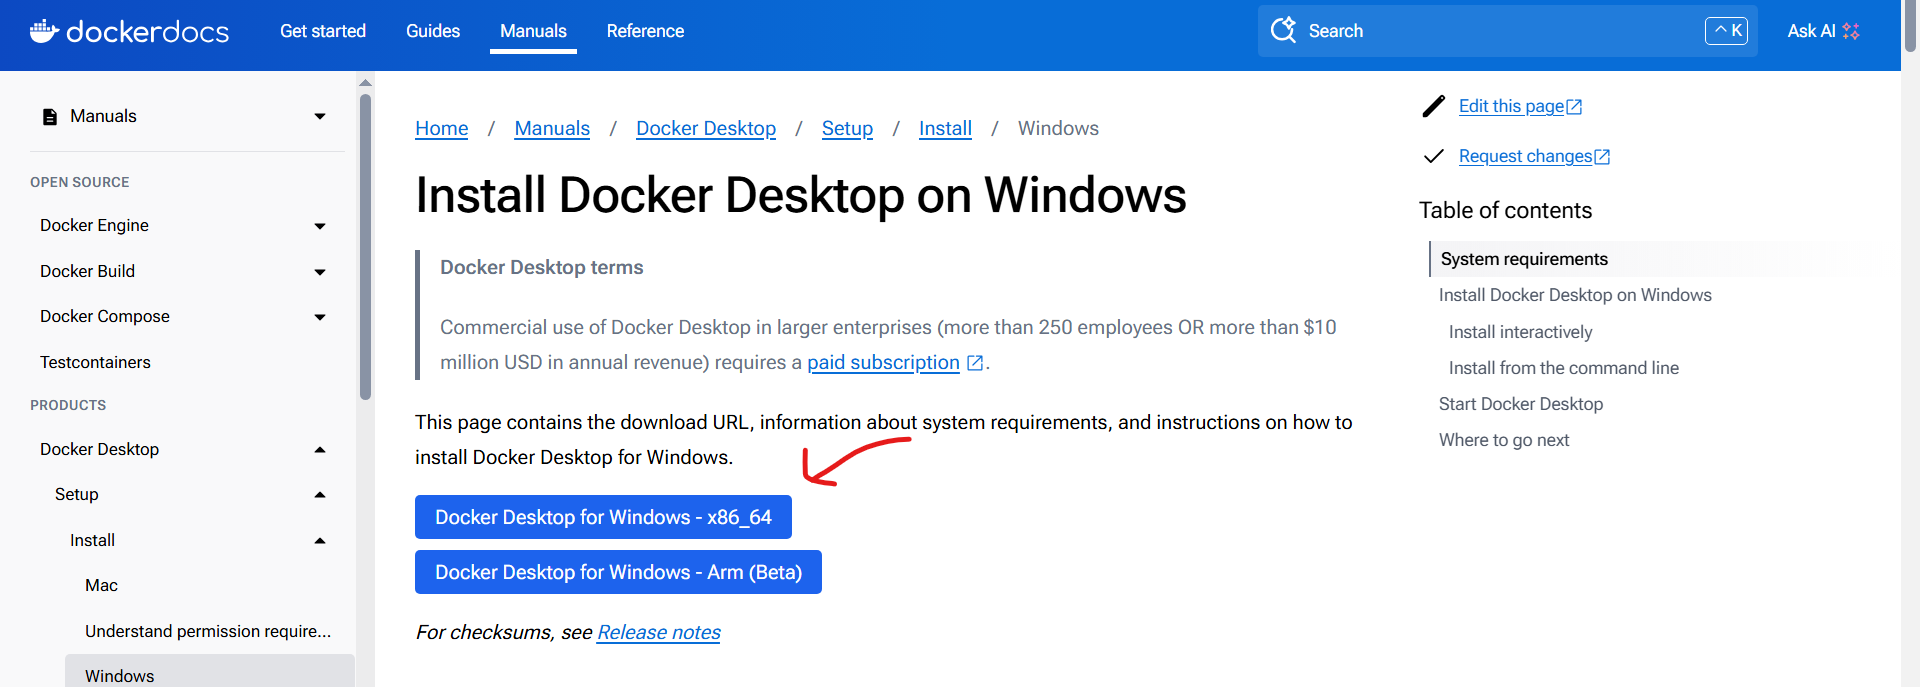The height and width of the screenshot is (687, 1920).
Task: Go to Install breadcrumb link
Action: coord(945,128)
